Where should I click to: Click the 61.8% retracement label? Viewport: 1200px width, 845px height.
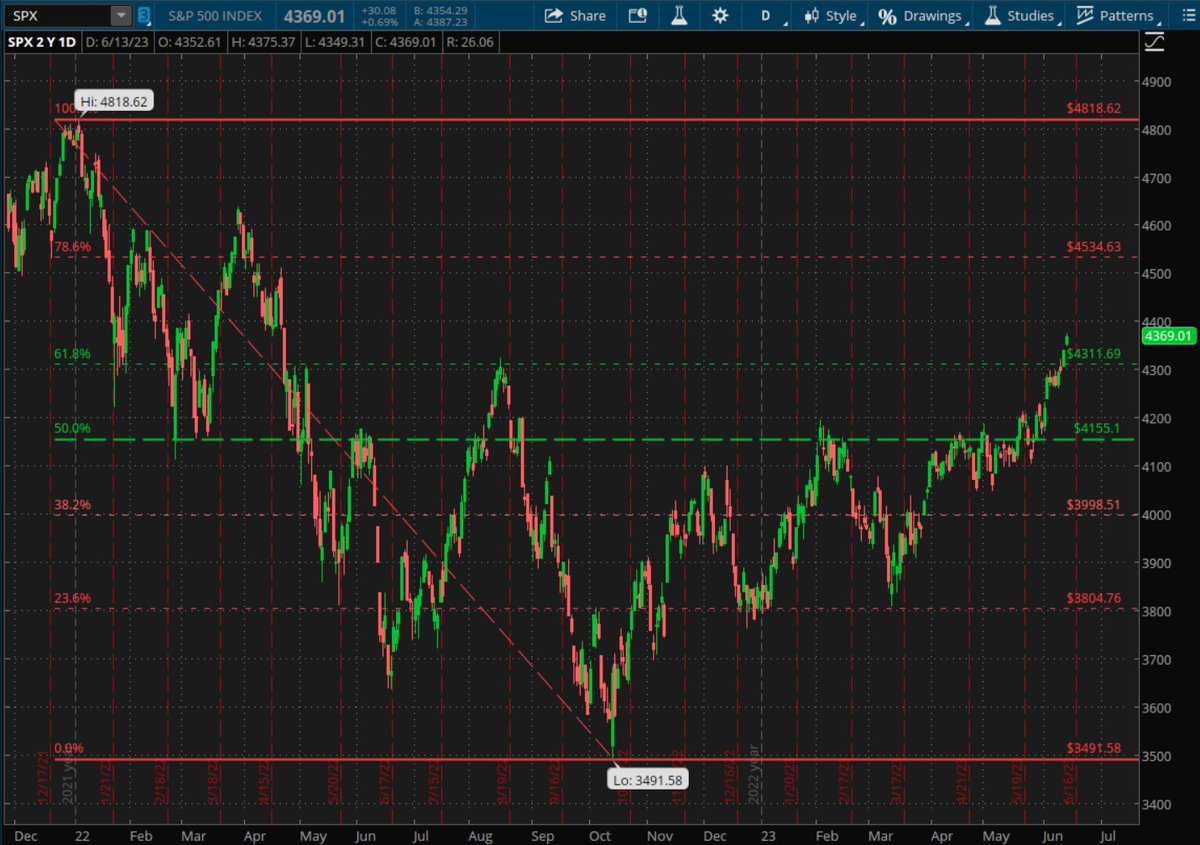tap(72, 353)
